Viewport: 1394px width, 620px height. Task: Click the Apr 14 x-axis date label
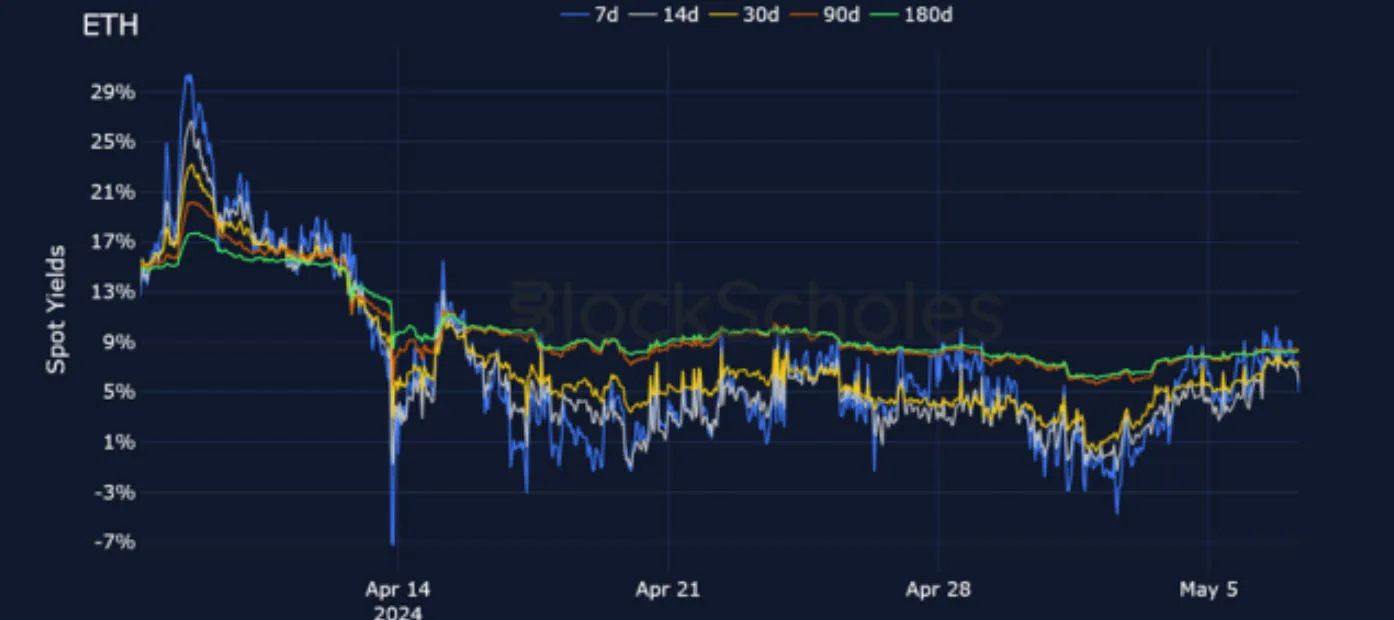tap(398, 589)
